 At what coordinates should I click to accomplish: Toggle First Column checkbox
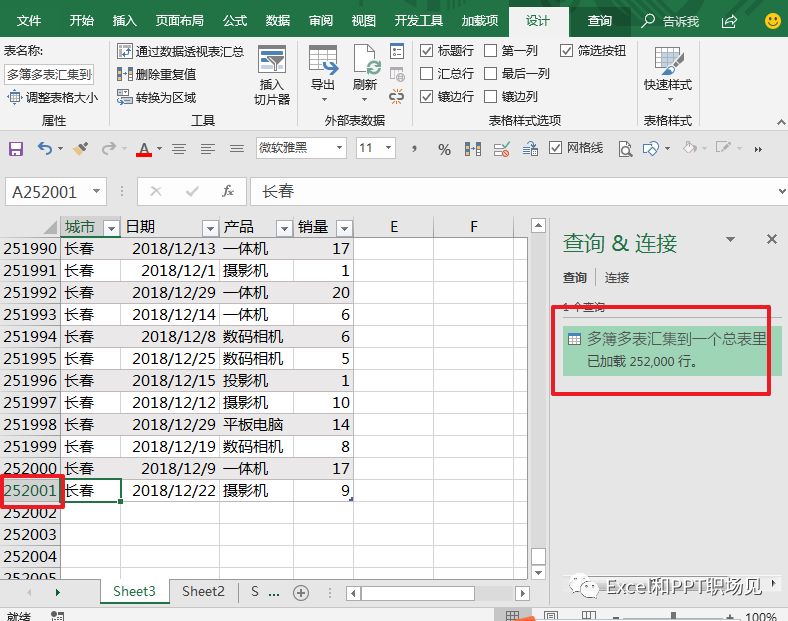(490, 50)
